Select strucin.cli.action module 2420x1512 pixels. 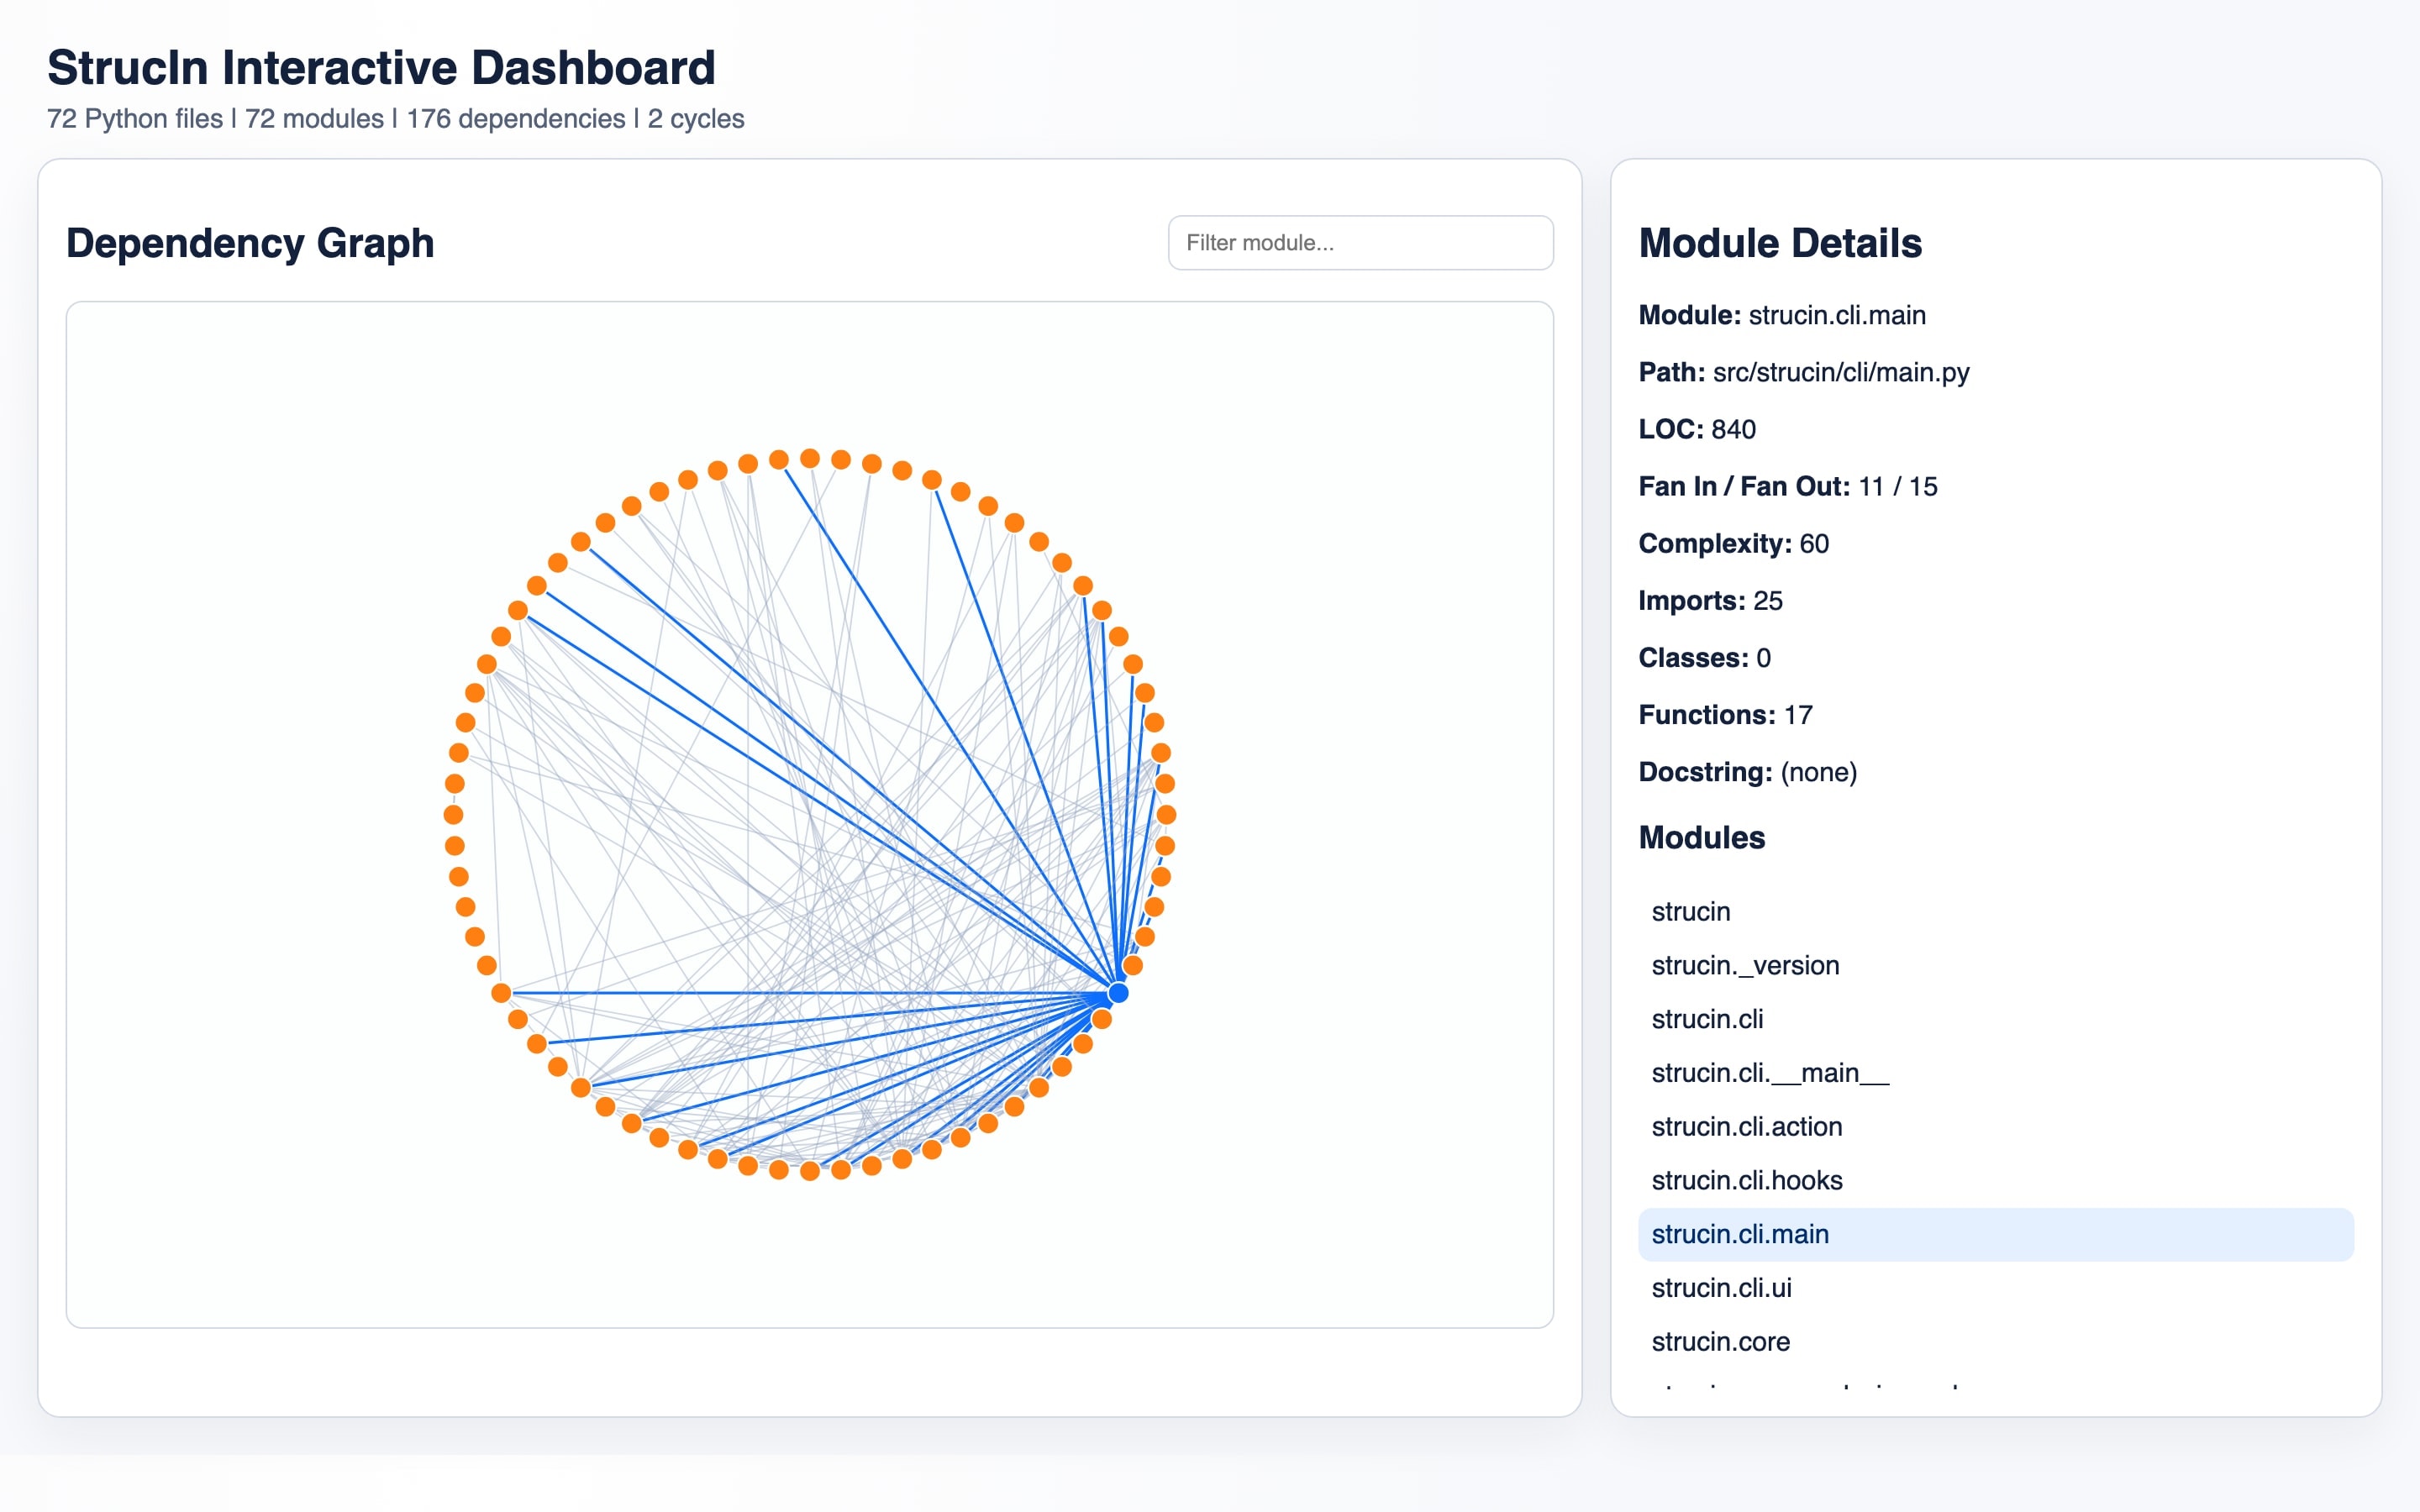pyautogui.click(x=1996, y=1126)
